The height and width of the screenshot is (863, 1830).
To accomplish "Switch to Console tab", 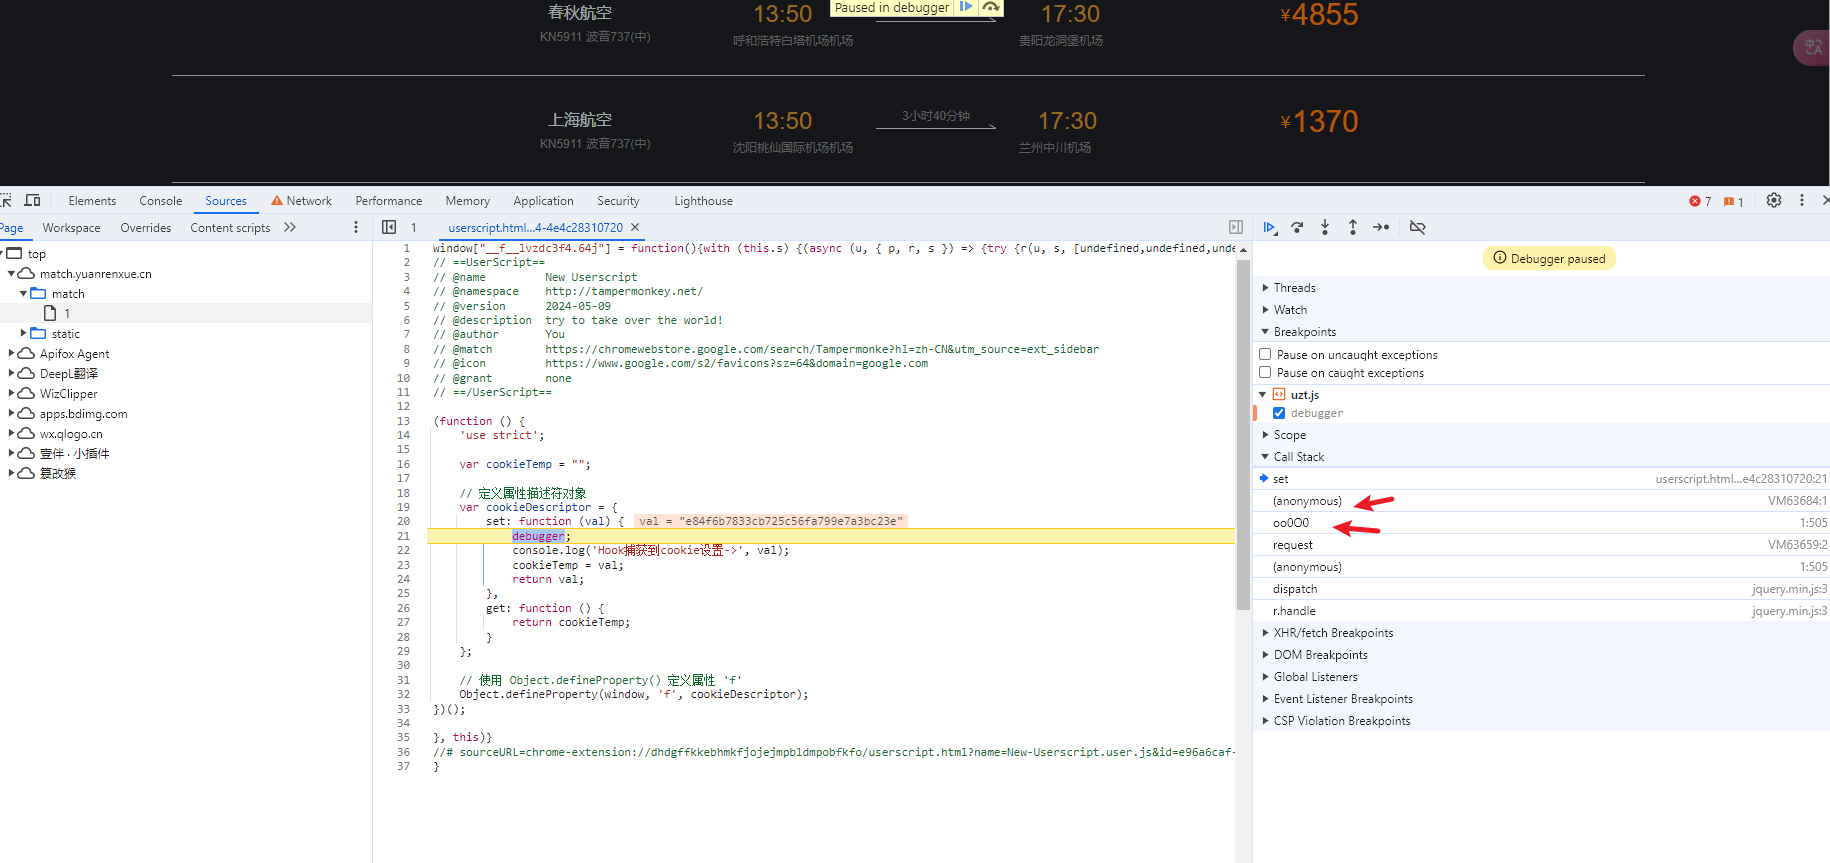I will 161,201.
